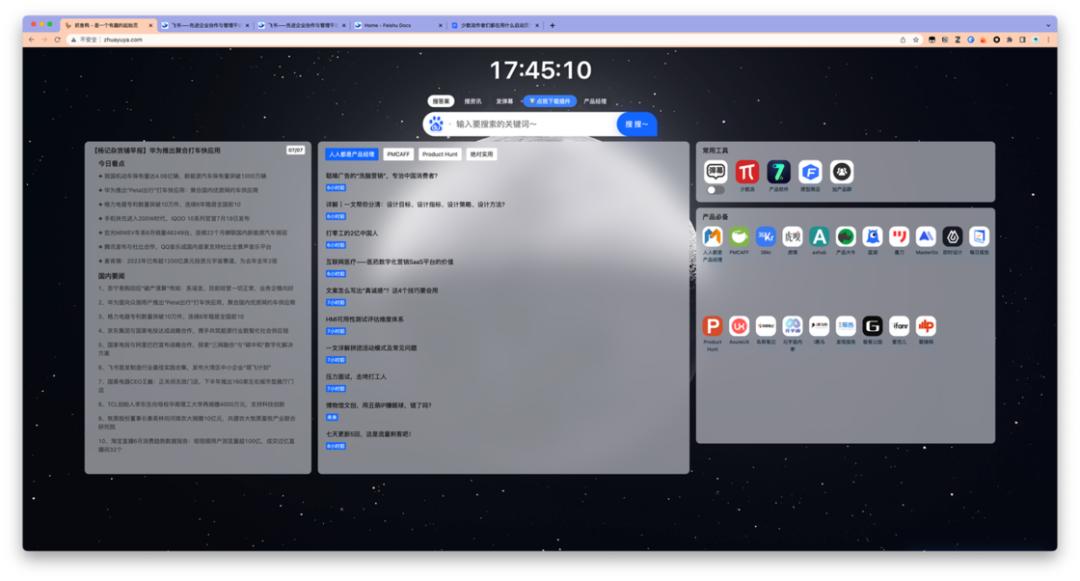1080x581 pixels.
Task: Switch to the Home - Feishu Docs tab
Action: (396, 25)
